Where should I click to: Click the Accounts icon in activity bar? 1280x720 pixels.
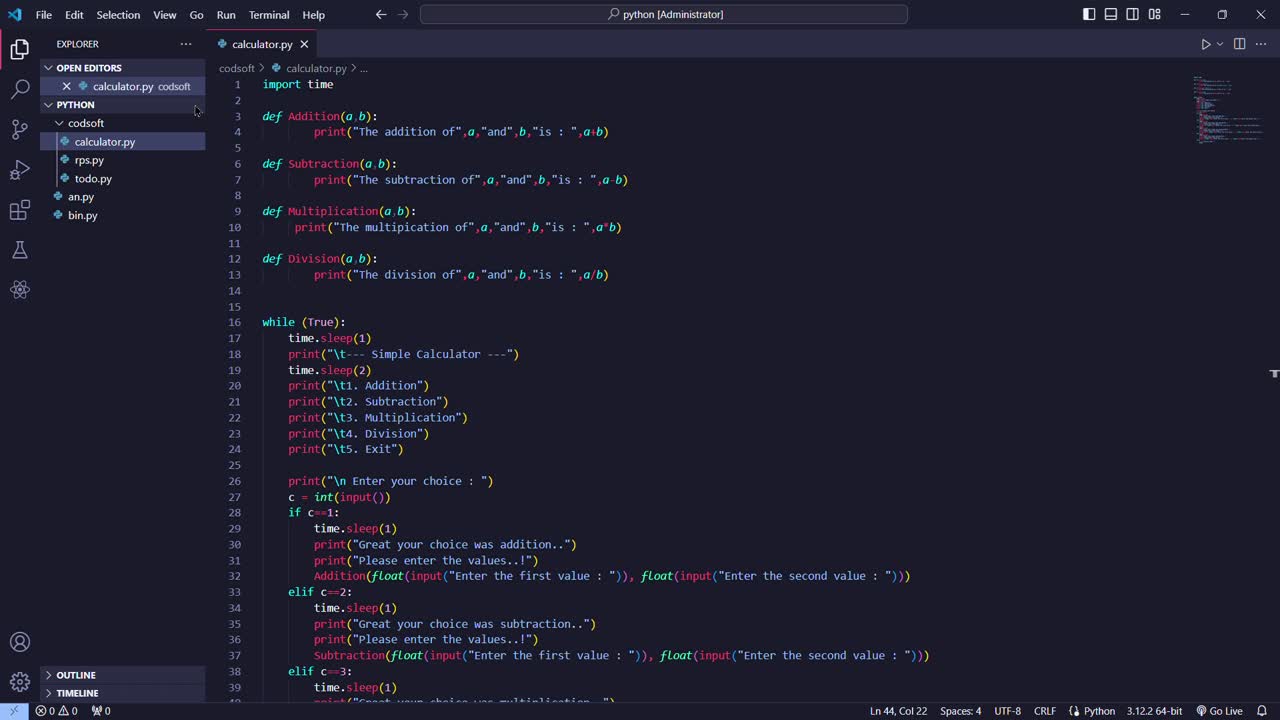pos(20,642)
